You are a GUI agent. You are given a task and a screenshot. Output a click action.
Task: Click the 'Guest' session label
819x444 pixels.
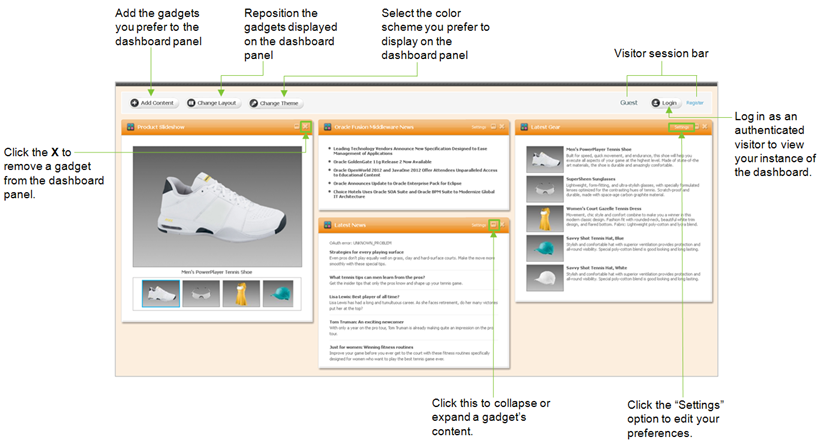629,103
